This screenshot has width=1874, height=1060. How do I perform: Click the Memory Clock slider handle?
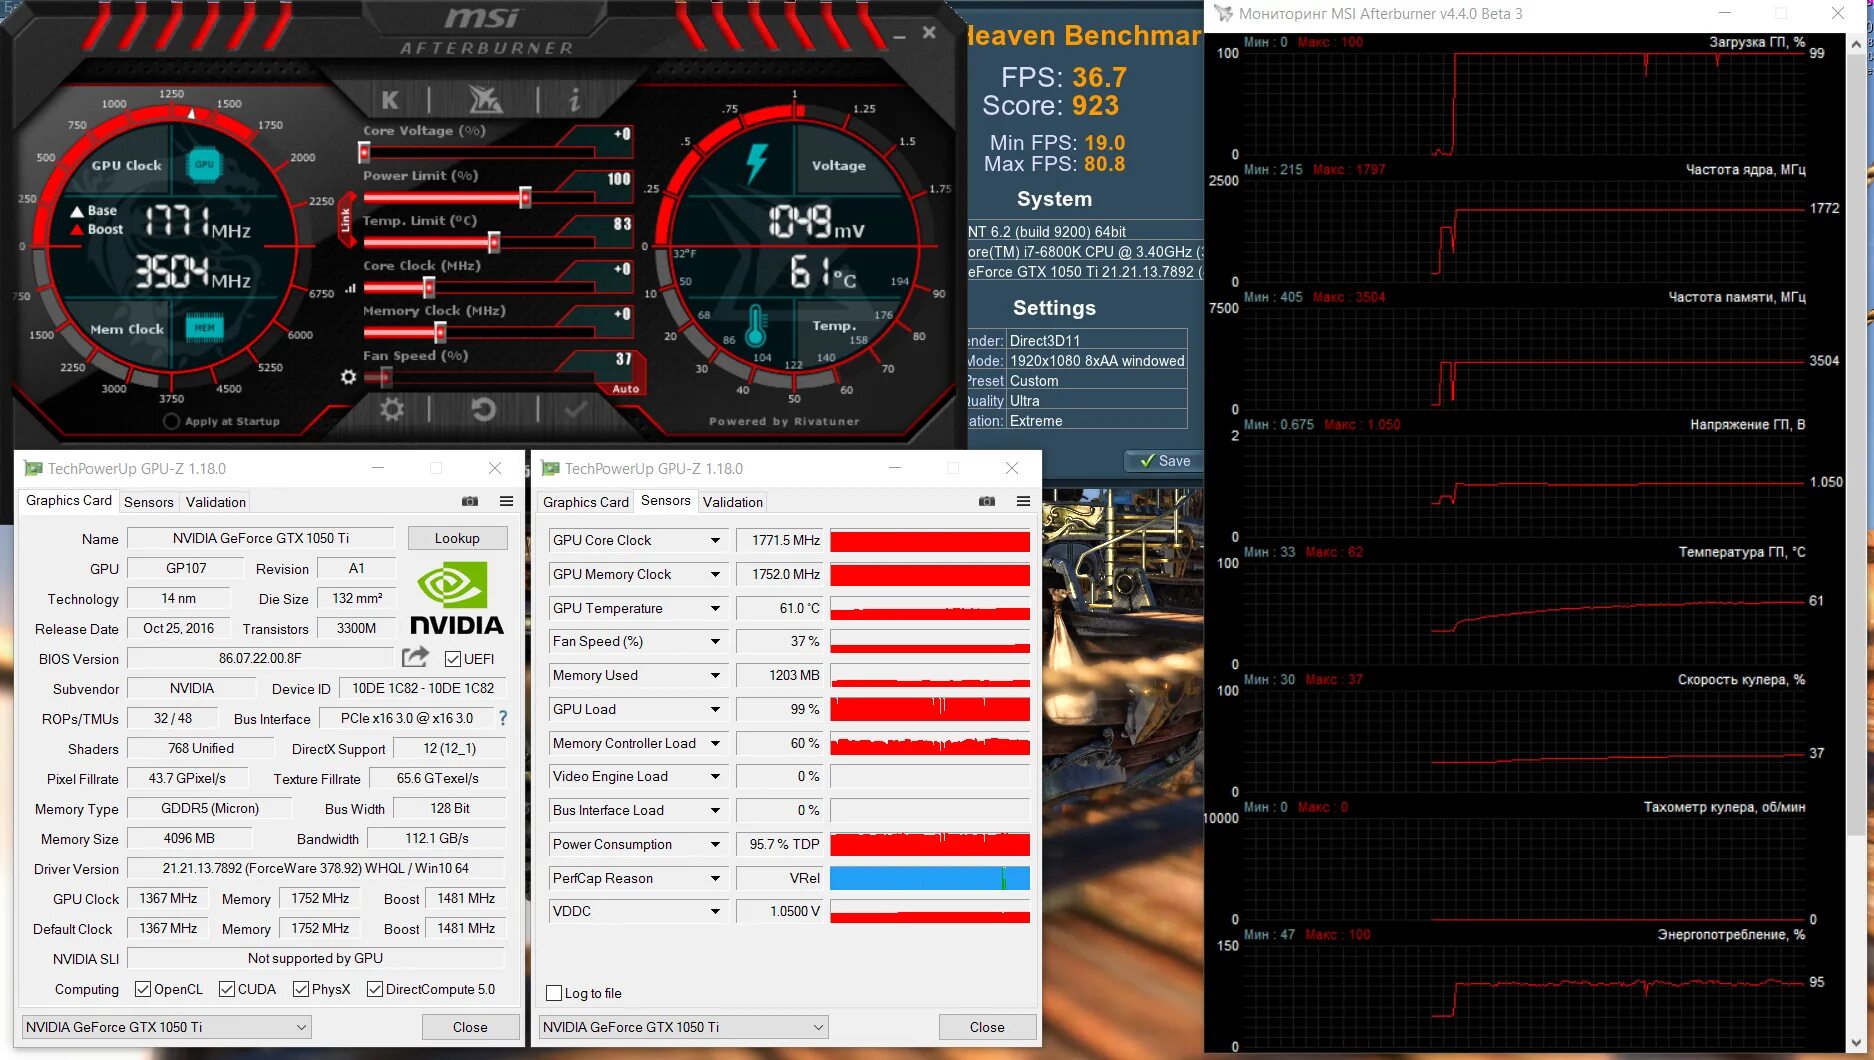coord(440,333)
